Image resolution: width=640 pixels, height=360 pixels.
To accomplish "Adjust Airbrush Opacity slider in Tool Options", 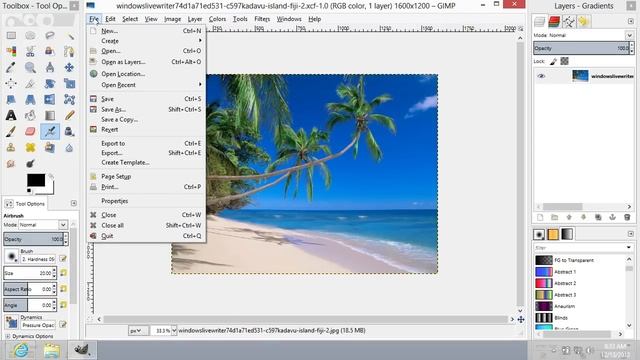I will click(x=33, y=239).
